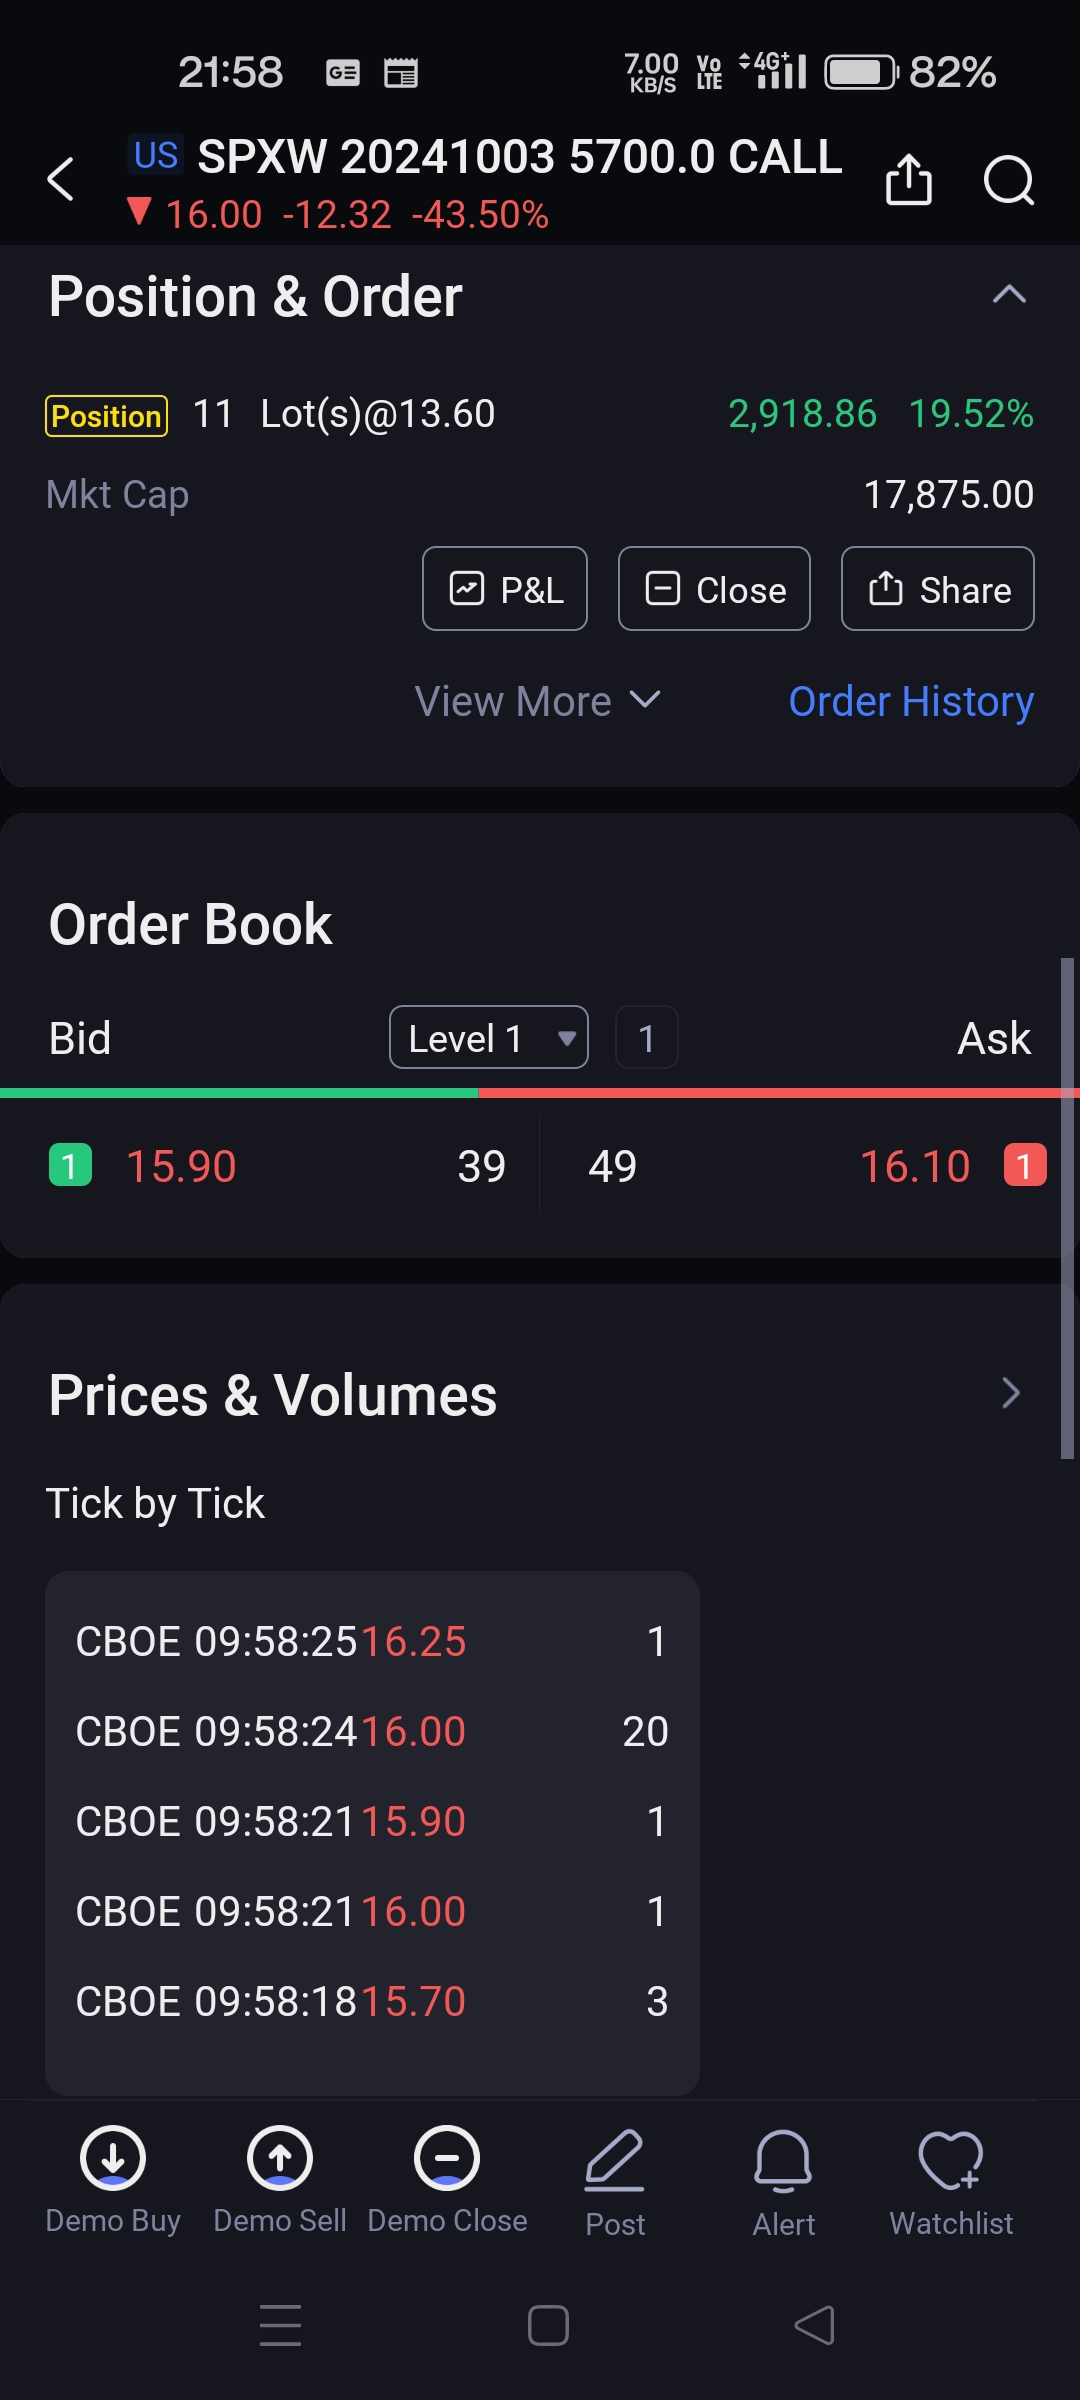The image size is (1080, 2400).
Task: Tap the Demo Buy icon
Action: point(113,2158)
